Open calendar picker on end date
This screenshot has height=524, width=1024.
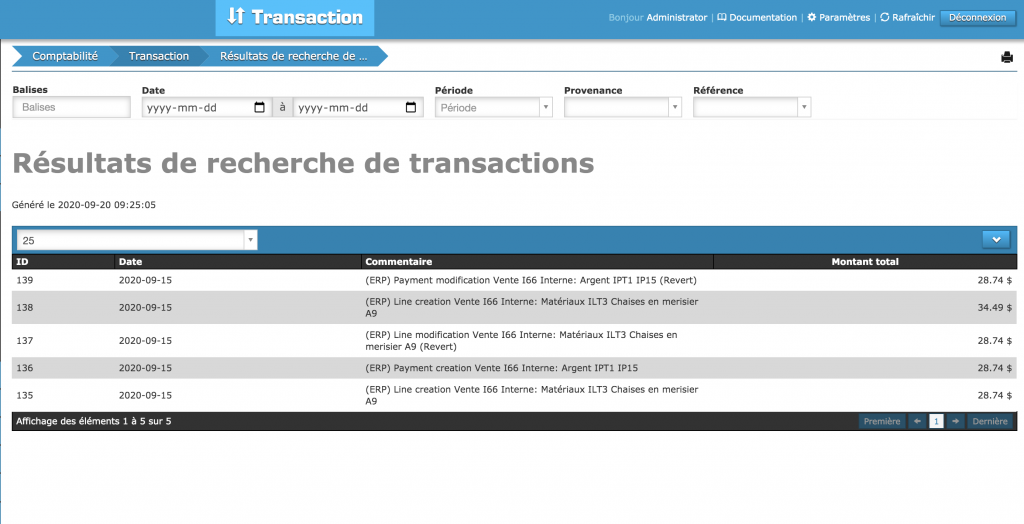click(x=411, y=108)
